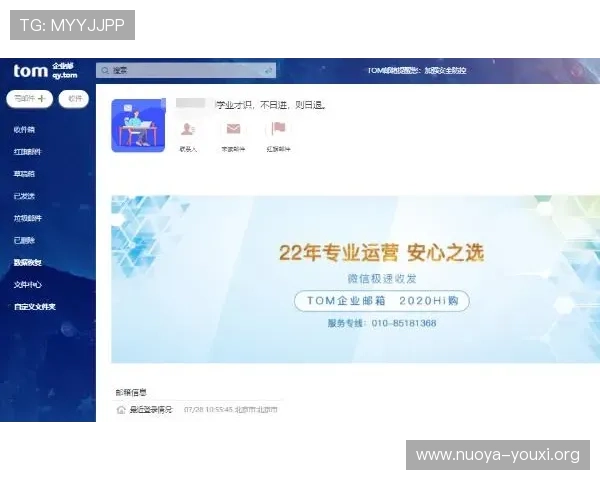Open the 已删除 deleted folder
Screen dimensions: 600x480
(24, 240)
